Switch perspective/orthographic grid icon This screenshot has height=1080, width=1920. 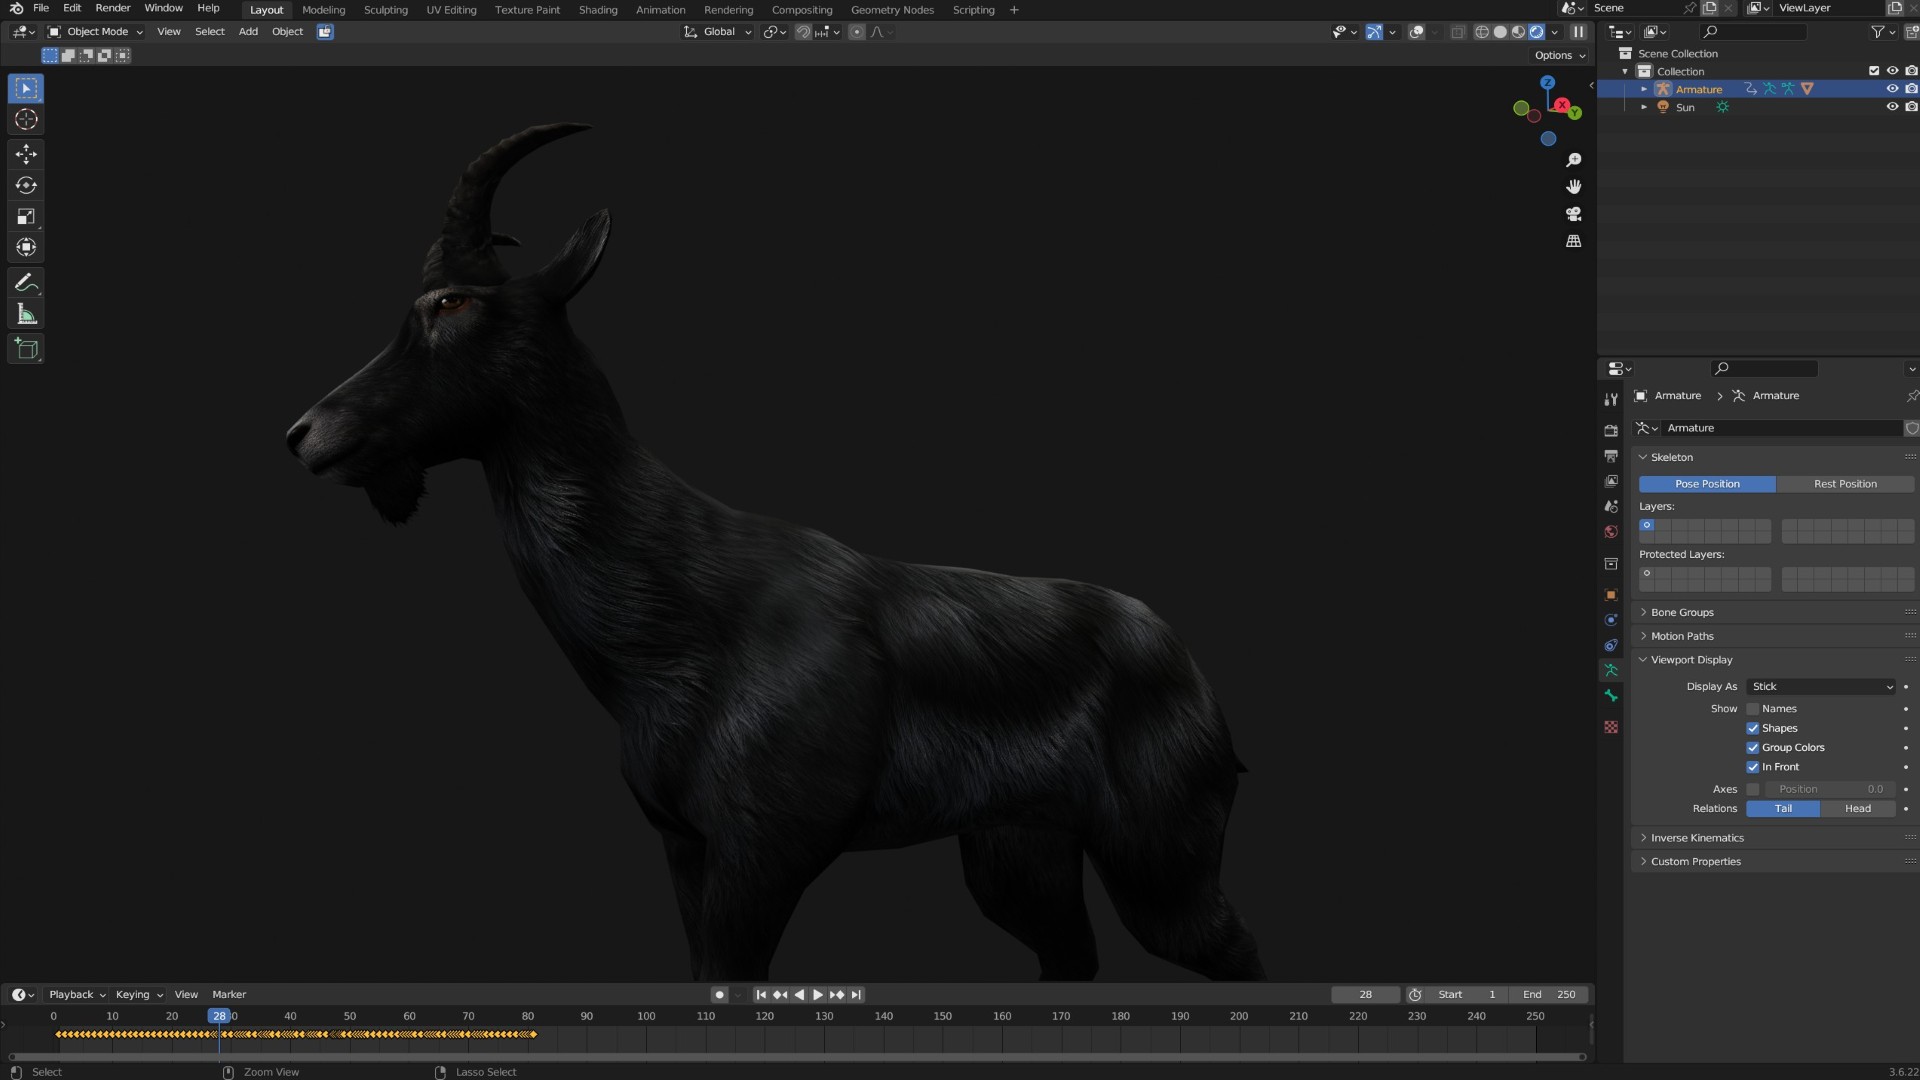(1574, 241)
